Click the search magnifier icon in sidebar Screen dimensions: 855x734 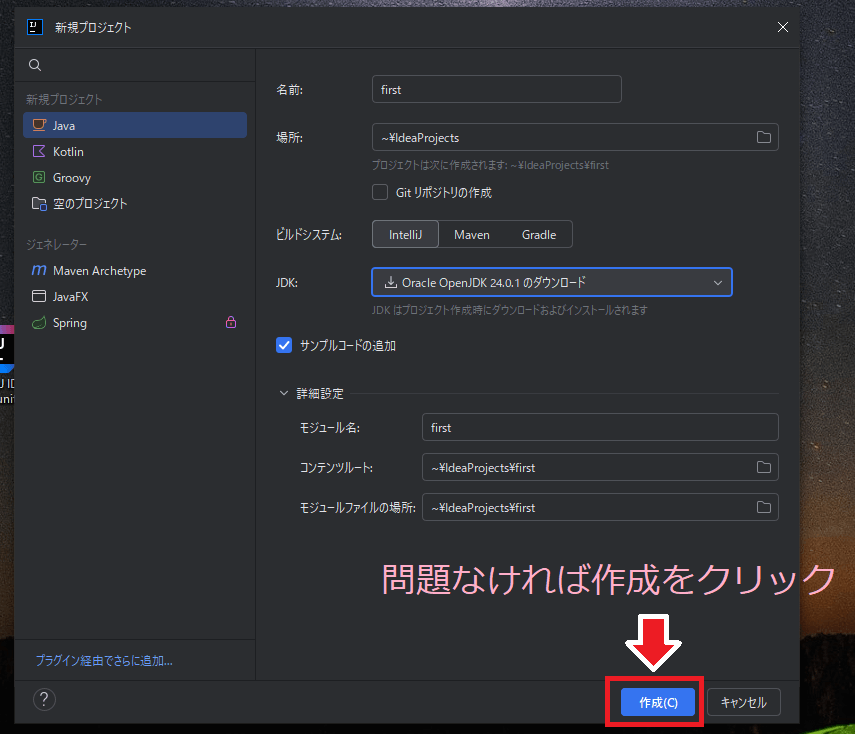point(35,65)
